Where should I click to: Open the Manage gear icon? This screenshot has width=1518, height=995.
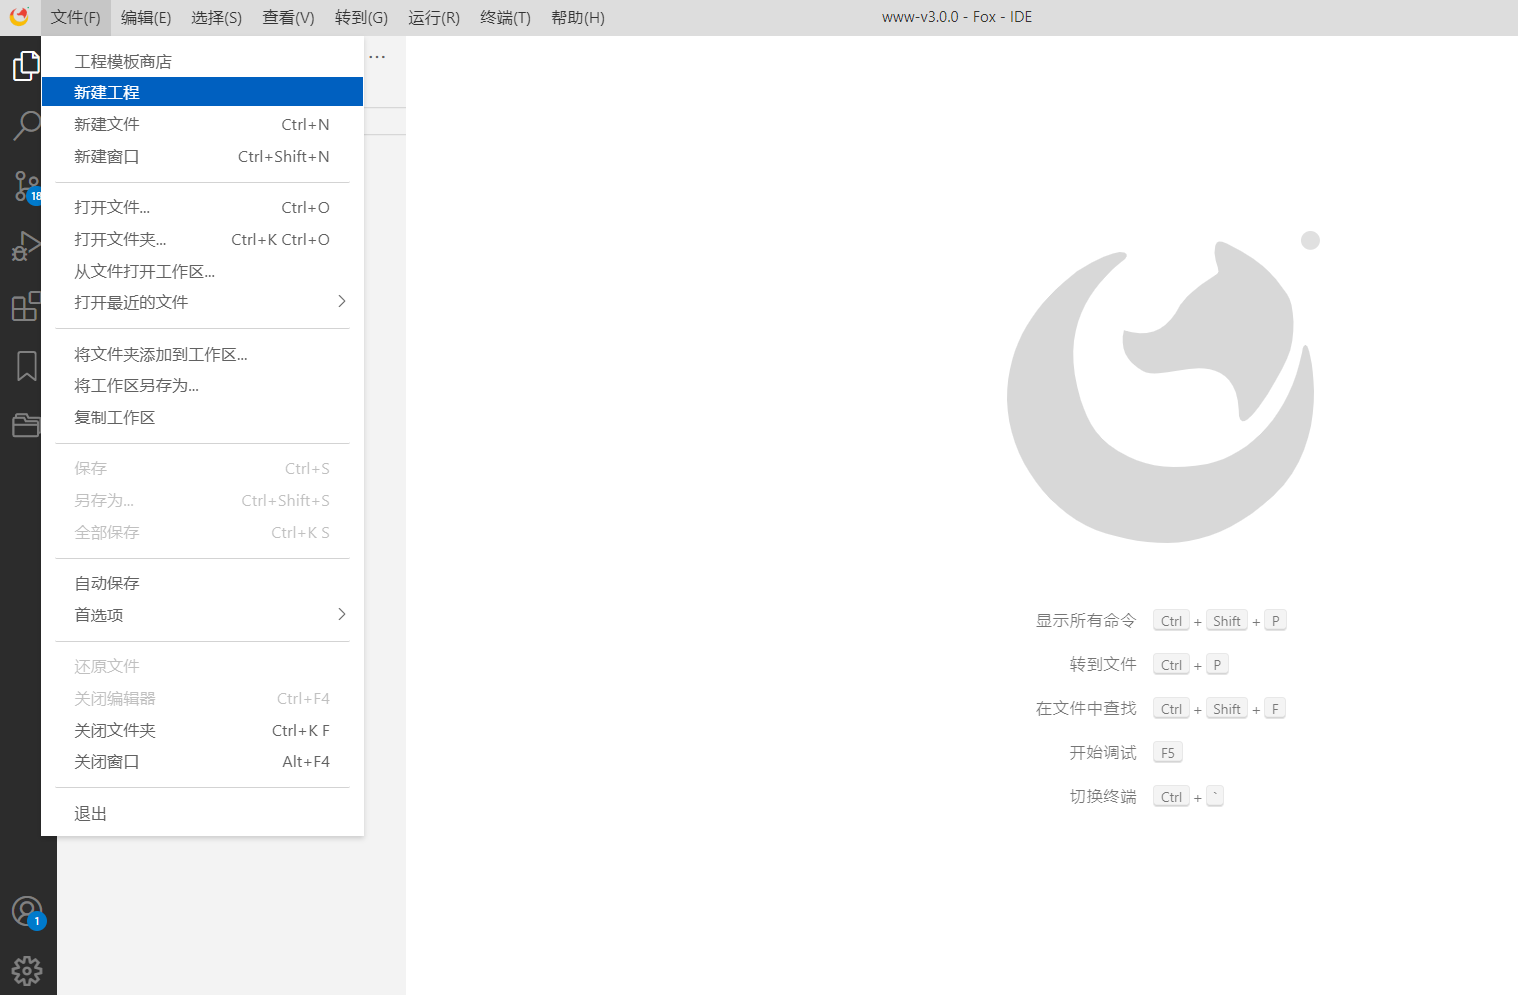(x=27, y=970)
